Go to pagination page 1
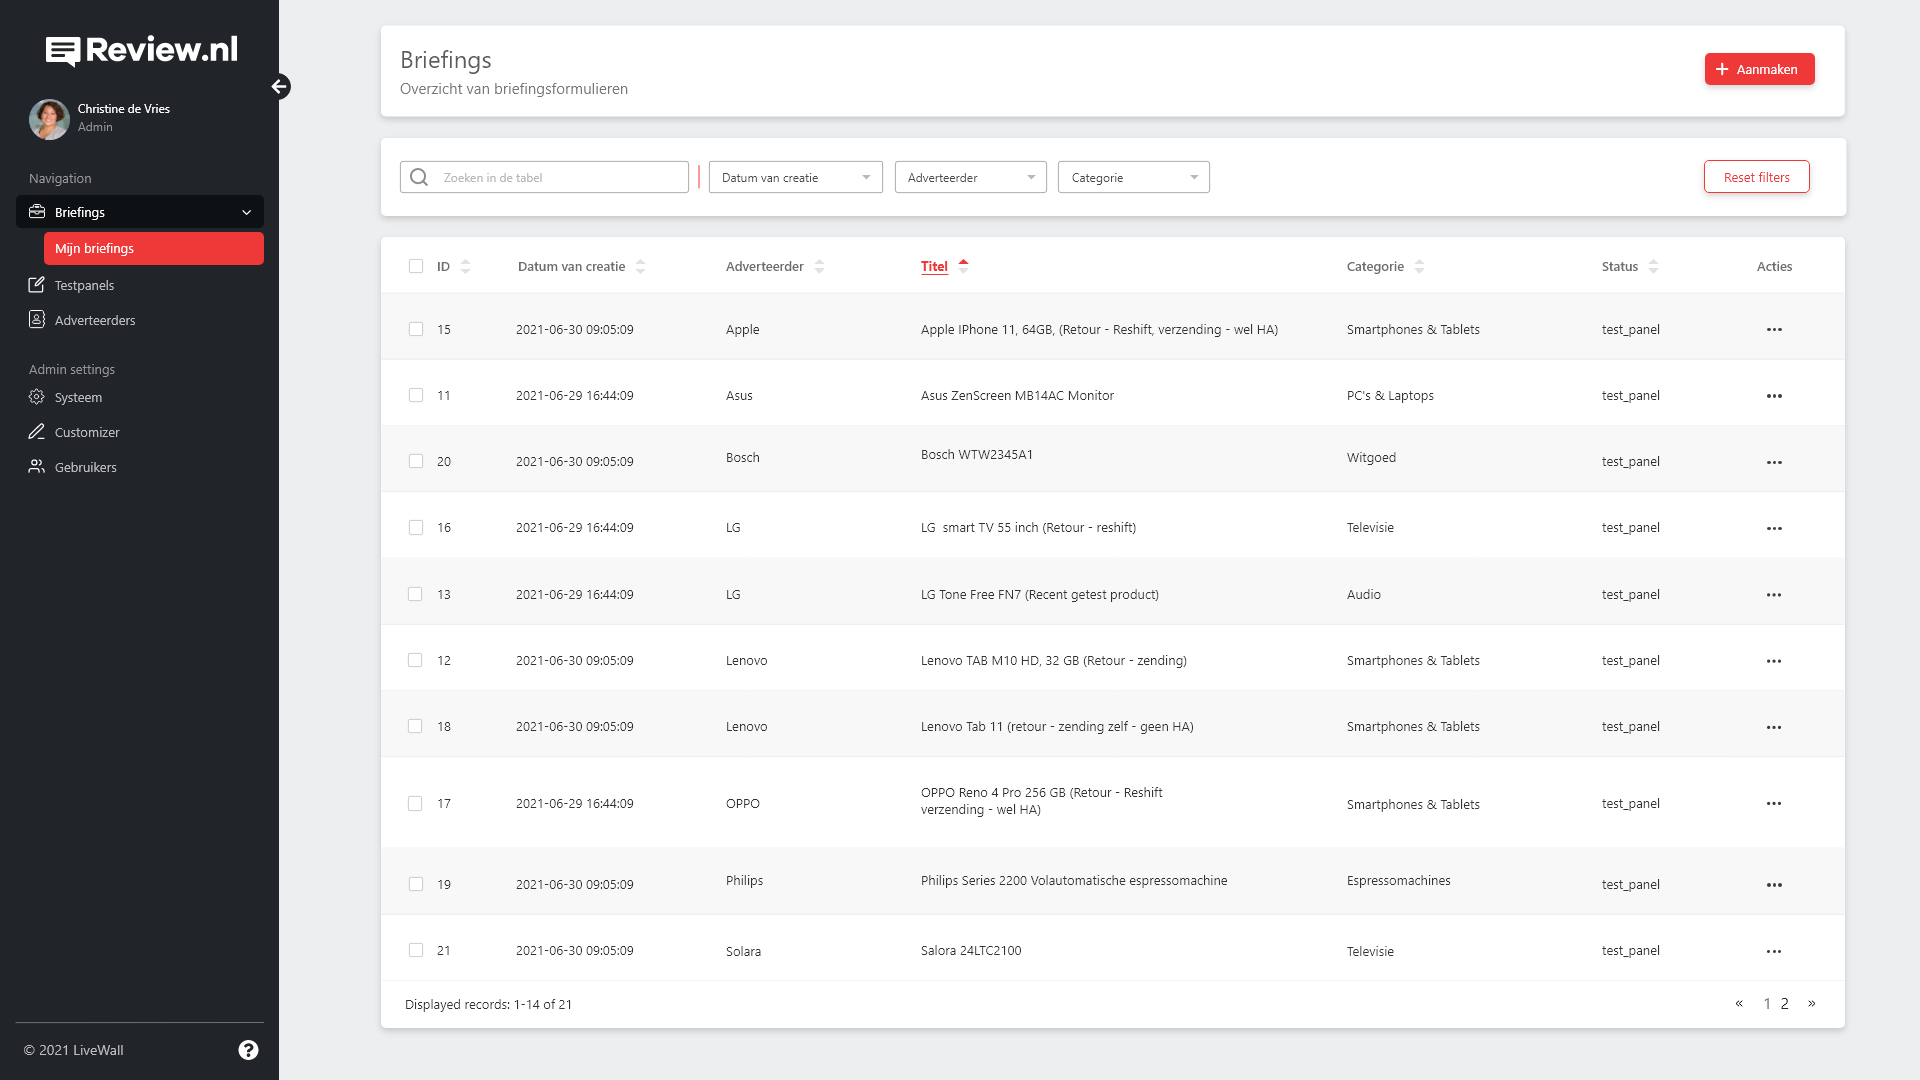 point(1767,1004)
